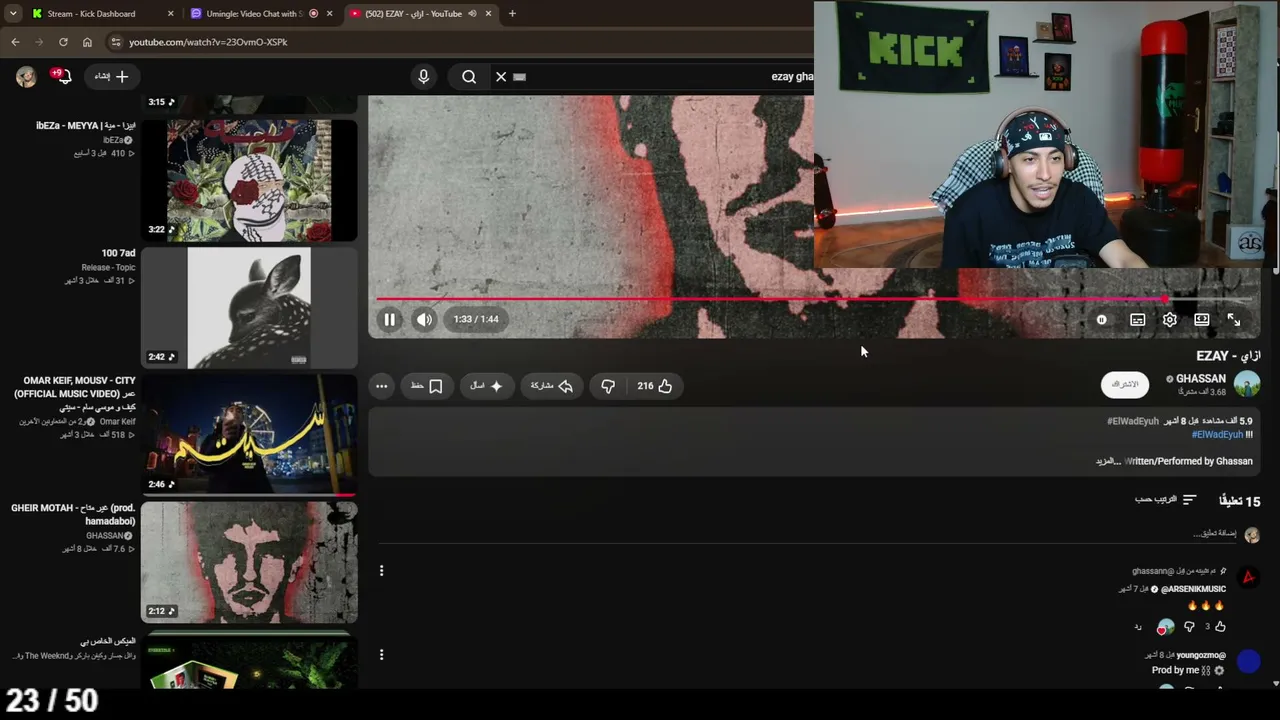
Task: Open the browser tab search dropdown
Action: click(12, 14)
